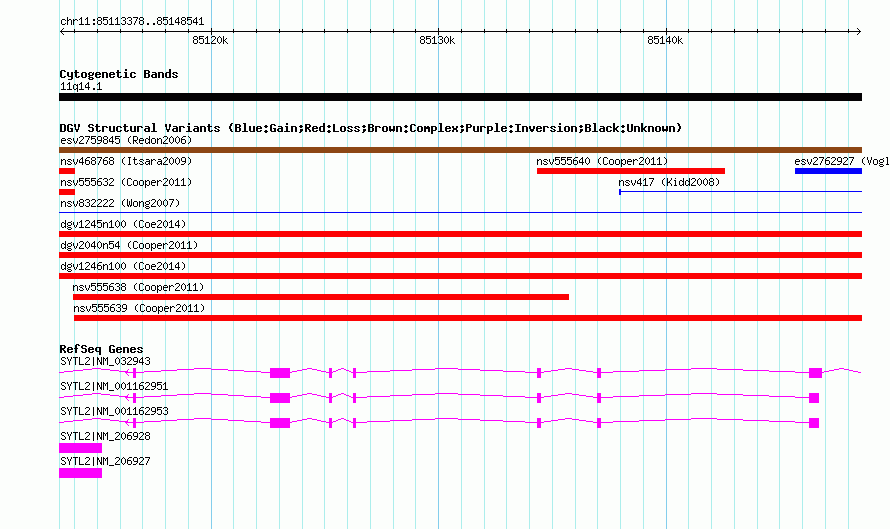Viewport: 890px width, 529px height.
Task: Select the magenta SYTL2|NM_206927 gene block
Action: tap(81, 473)
